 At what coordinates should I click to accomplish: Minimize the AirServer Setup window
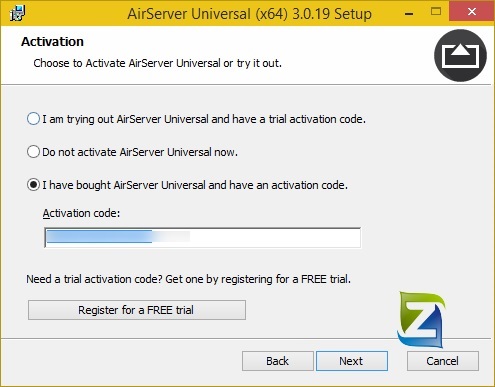click(409, 13)
